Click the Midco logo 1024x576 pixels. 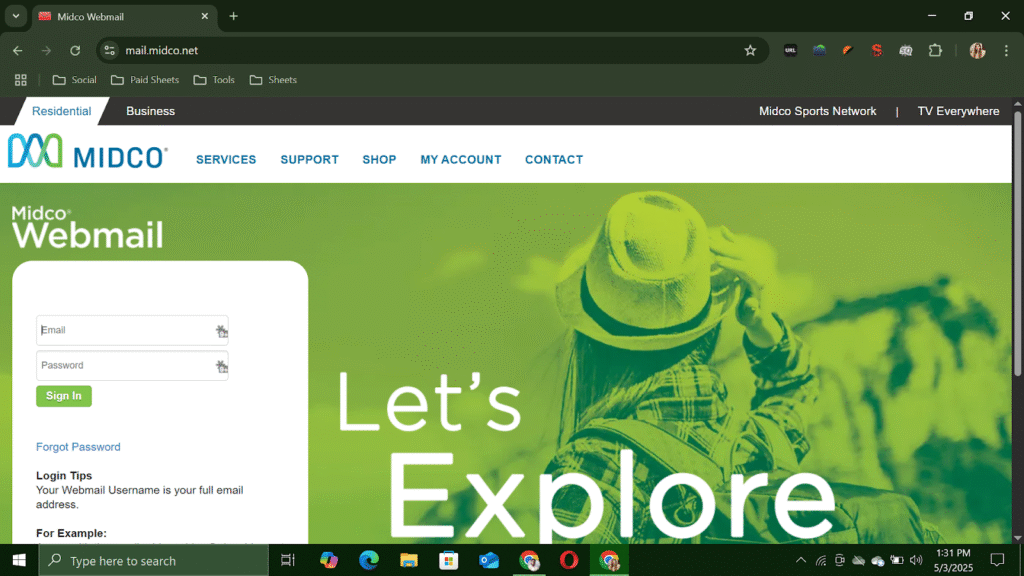pos(88,152)
